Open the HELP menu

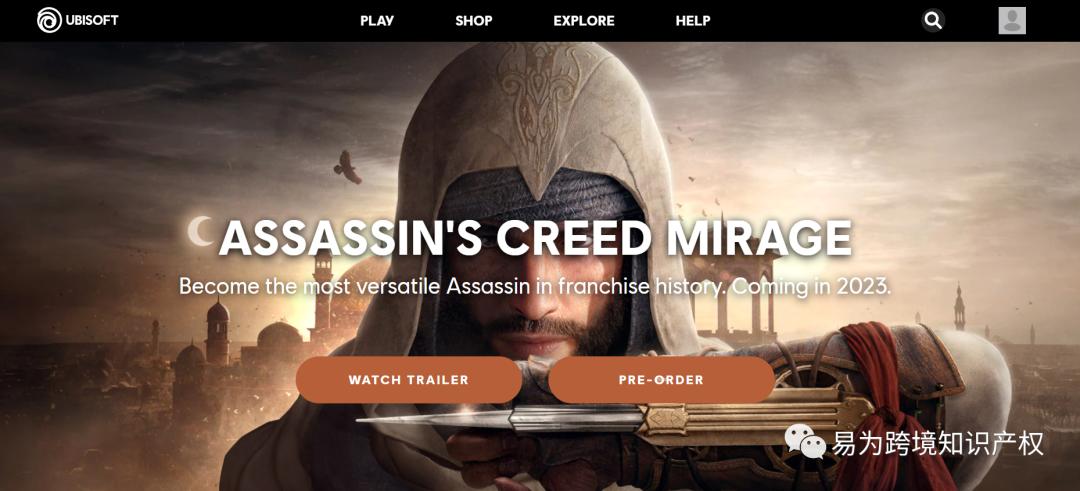coord(693,21)
